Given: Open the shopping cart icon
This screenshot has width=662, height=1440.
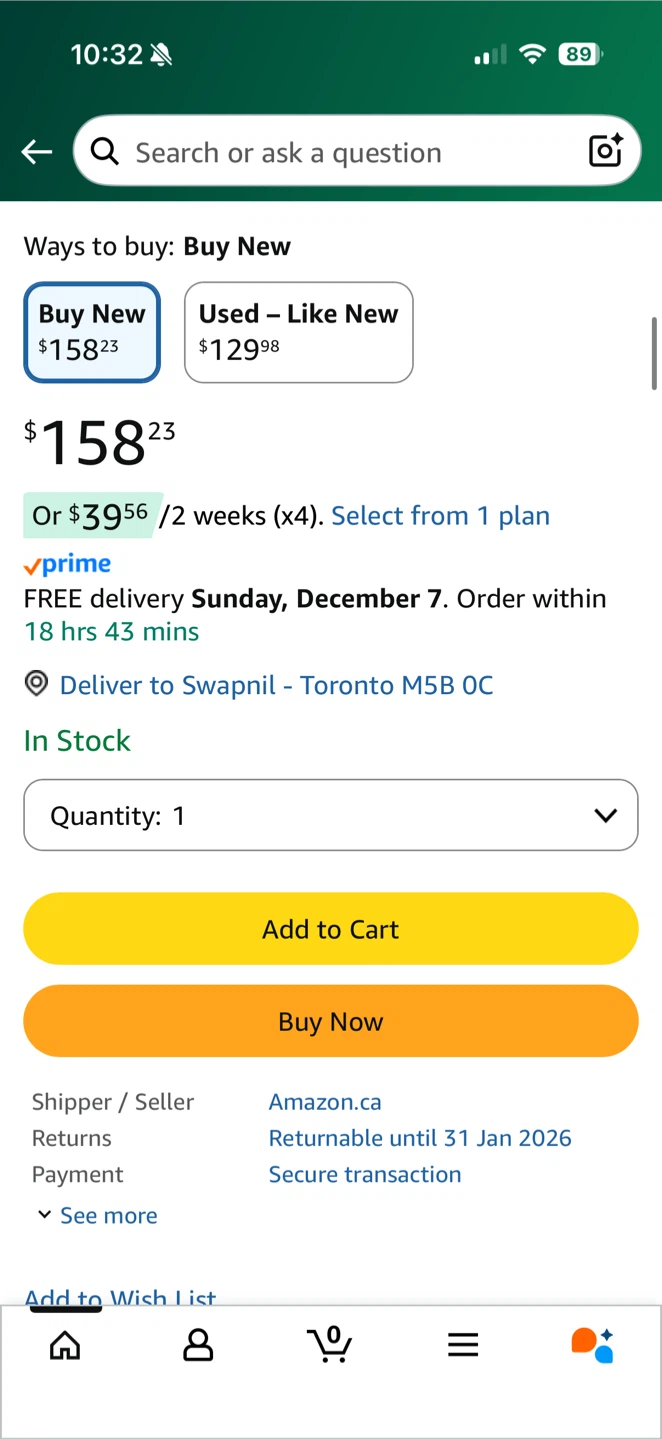Looking at the screenshot, I should click(x=330, y=1344).
